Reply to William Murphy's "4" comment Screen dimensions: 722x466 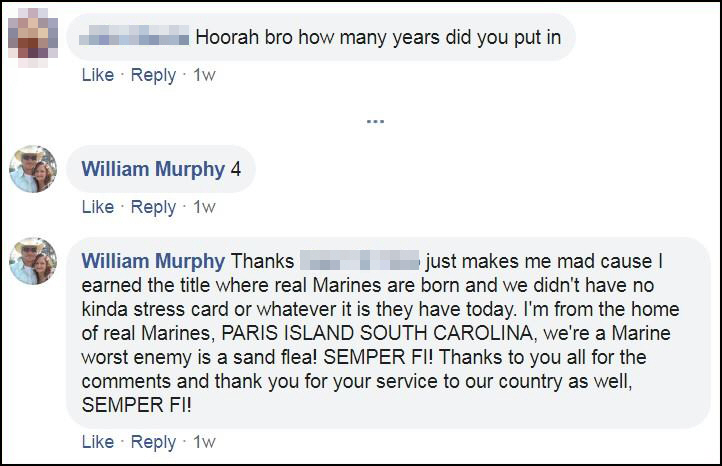[153, 207]
